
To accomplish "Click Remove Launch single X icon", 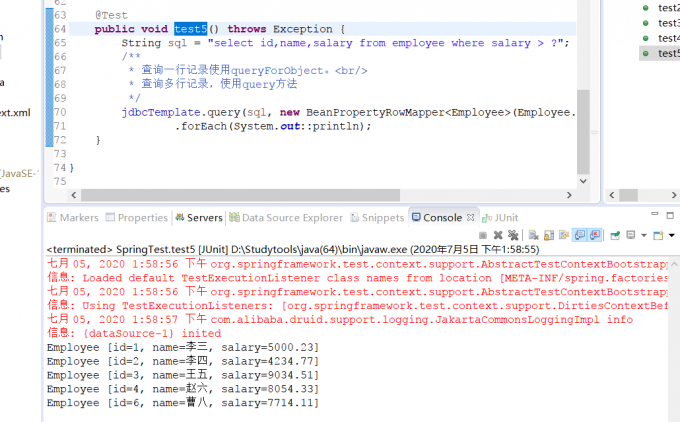I will (498, 235).
